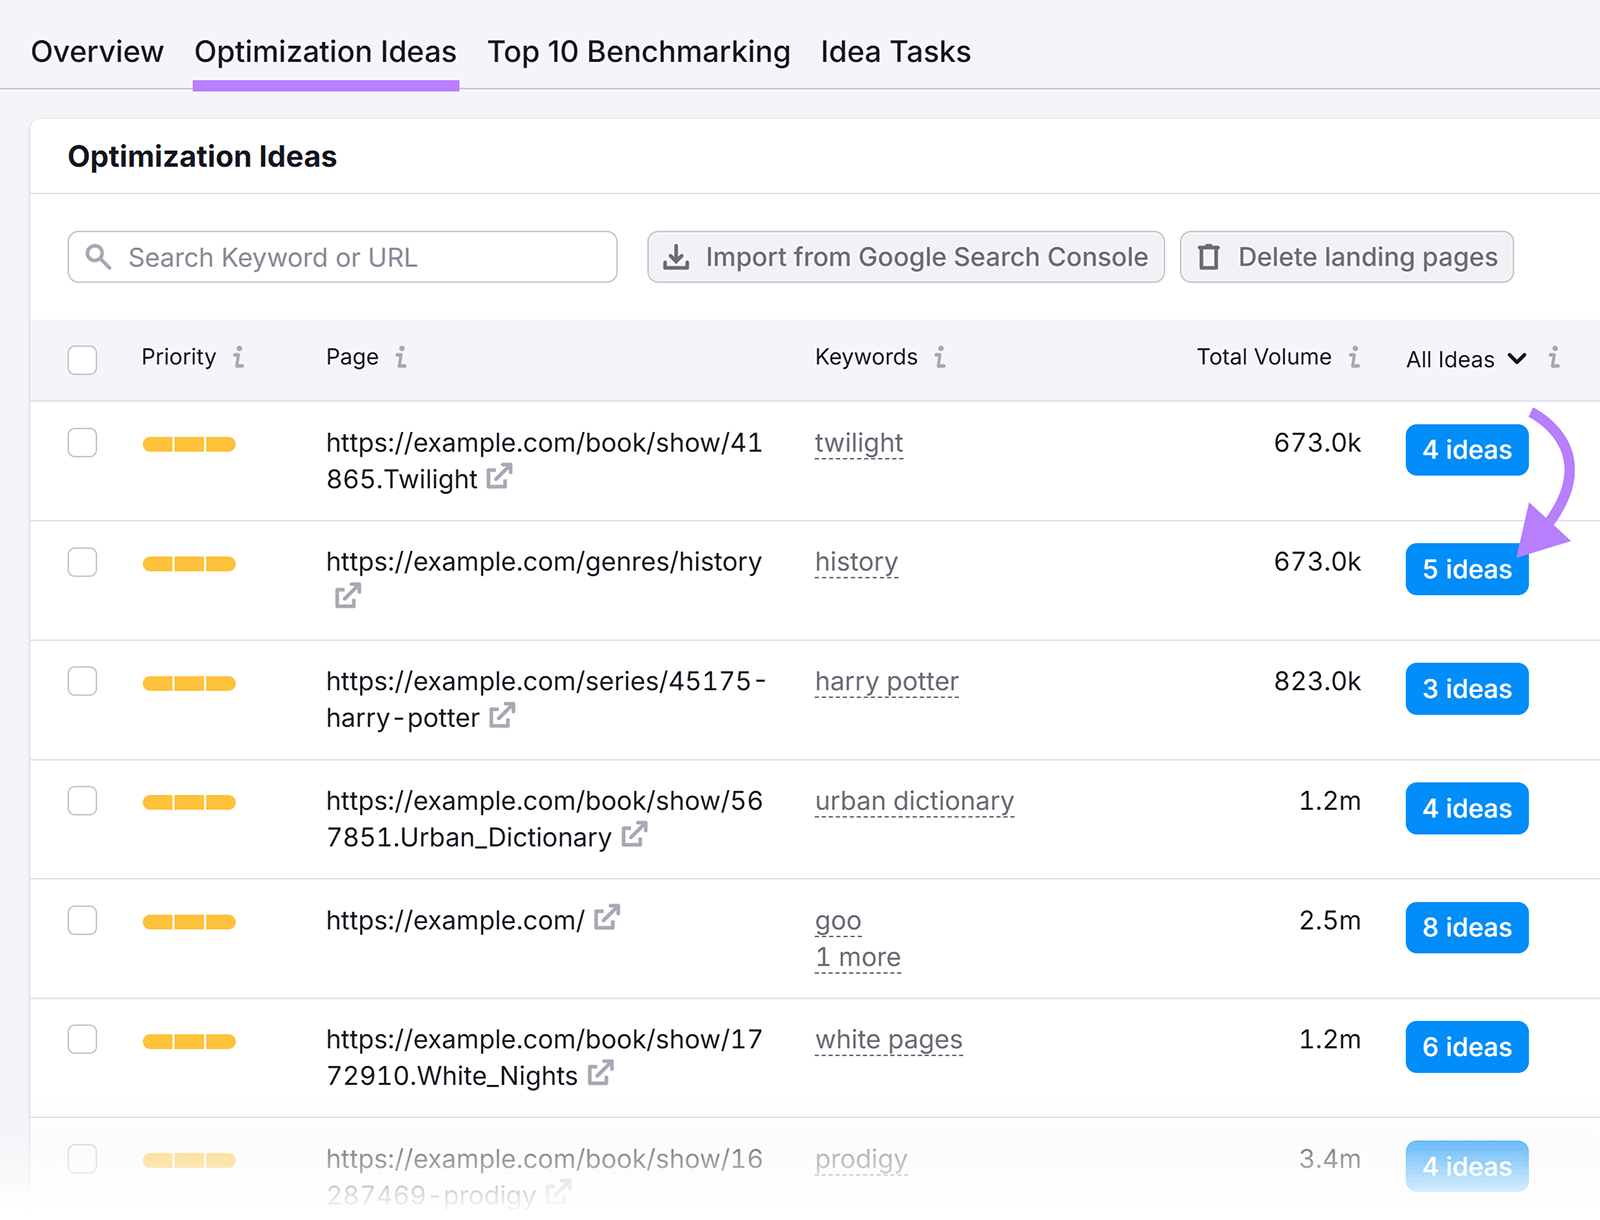Click the info icon beside Keywords column
The height and width of the screenshot is (1220, 1600).
tap(939, 357)
